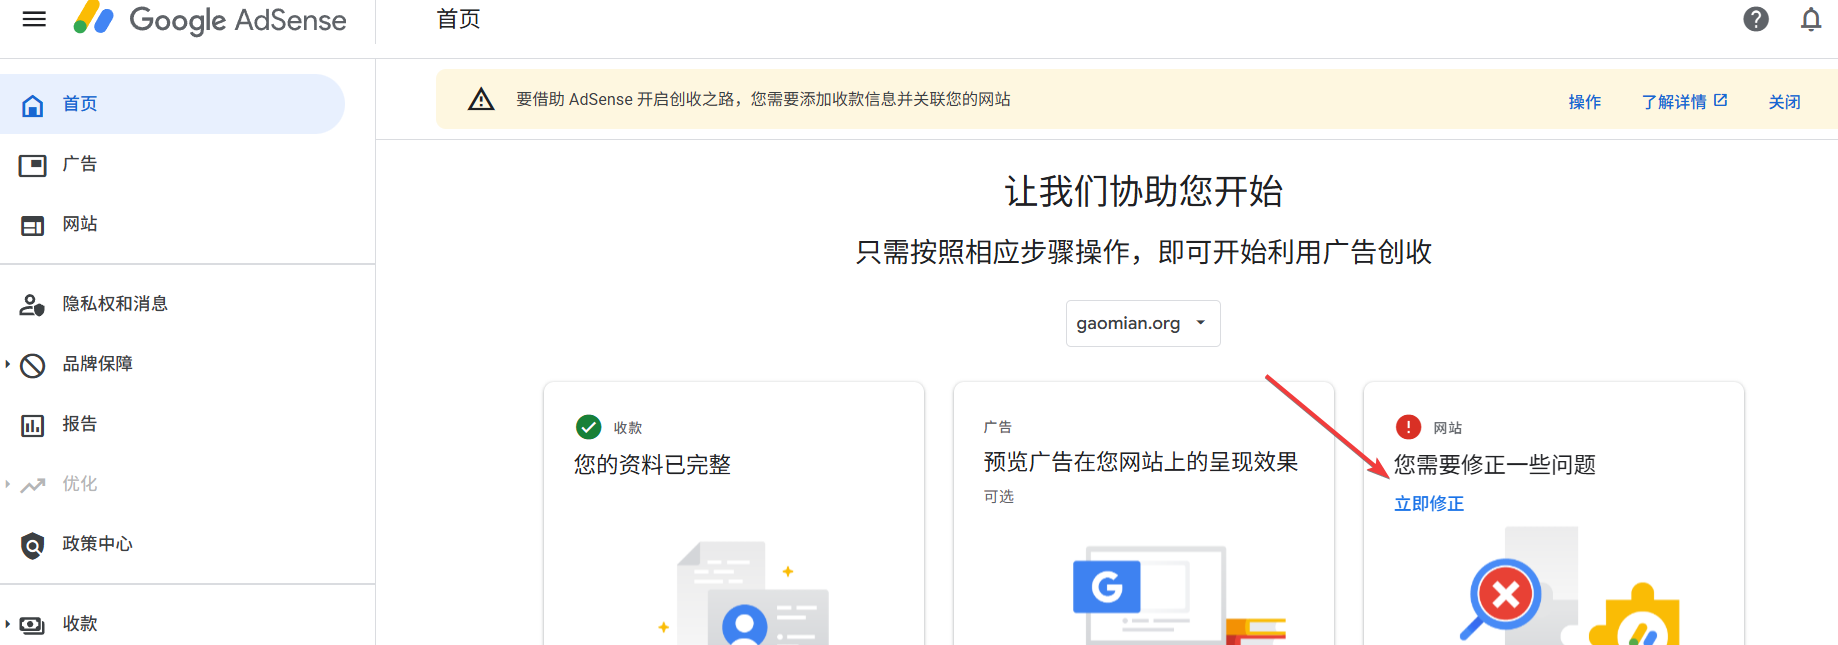Click the home icon beside 首页
1838x645 pixels.
coord(33,105)
